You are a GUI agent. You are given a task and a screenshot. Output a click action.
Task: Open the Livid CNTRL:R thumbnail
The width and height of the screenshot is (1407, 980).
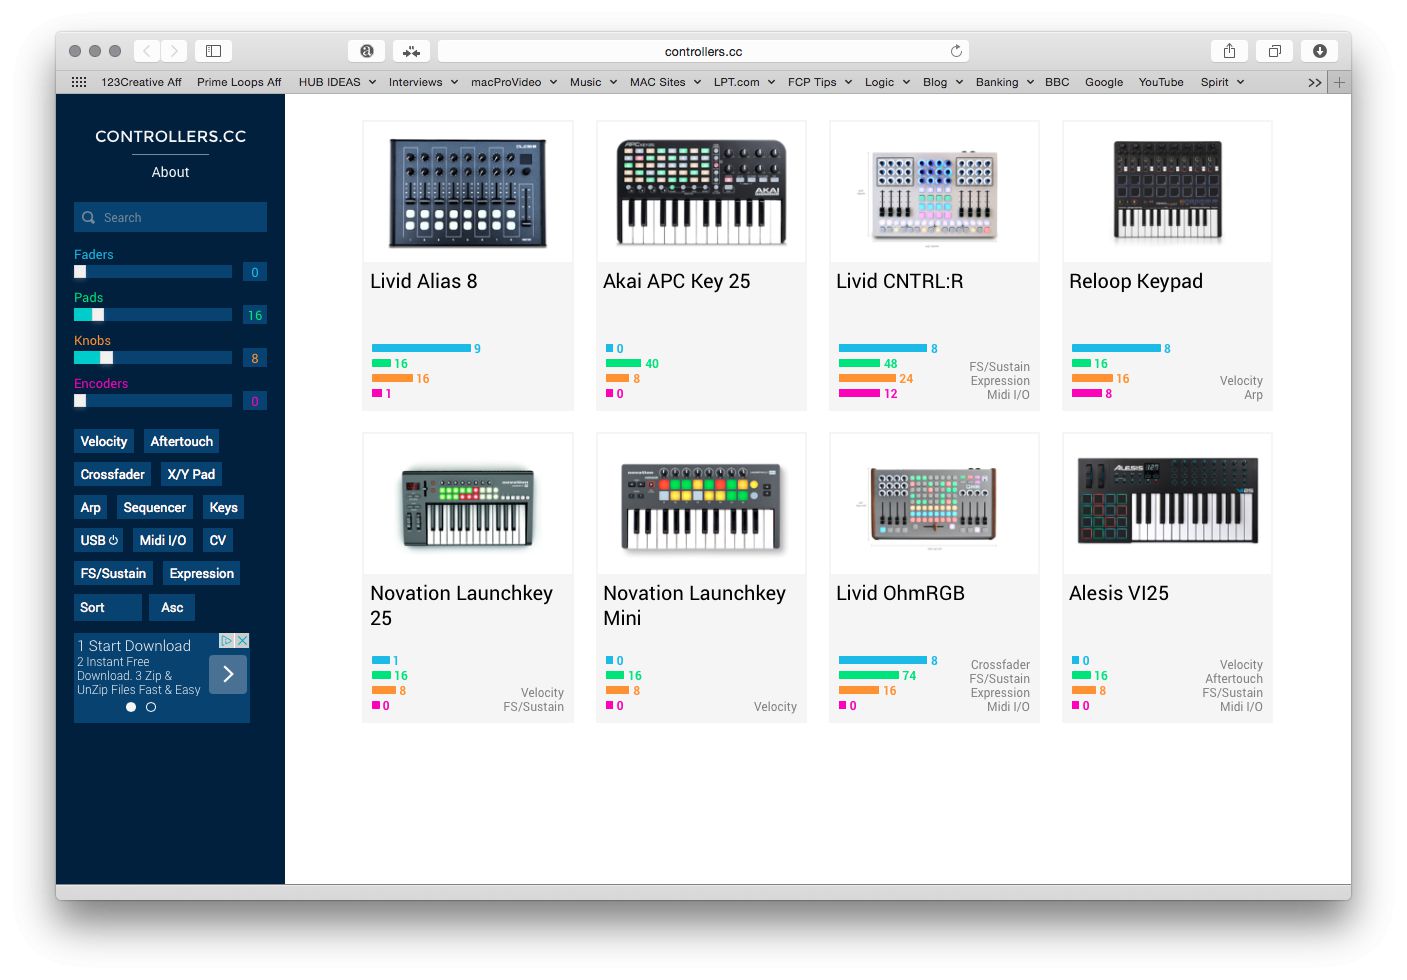tap(934, 192)
